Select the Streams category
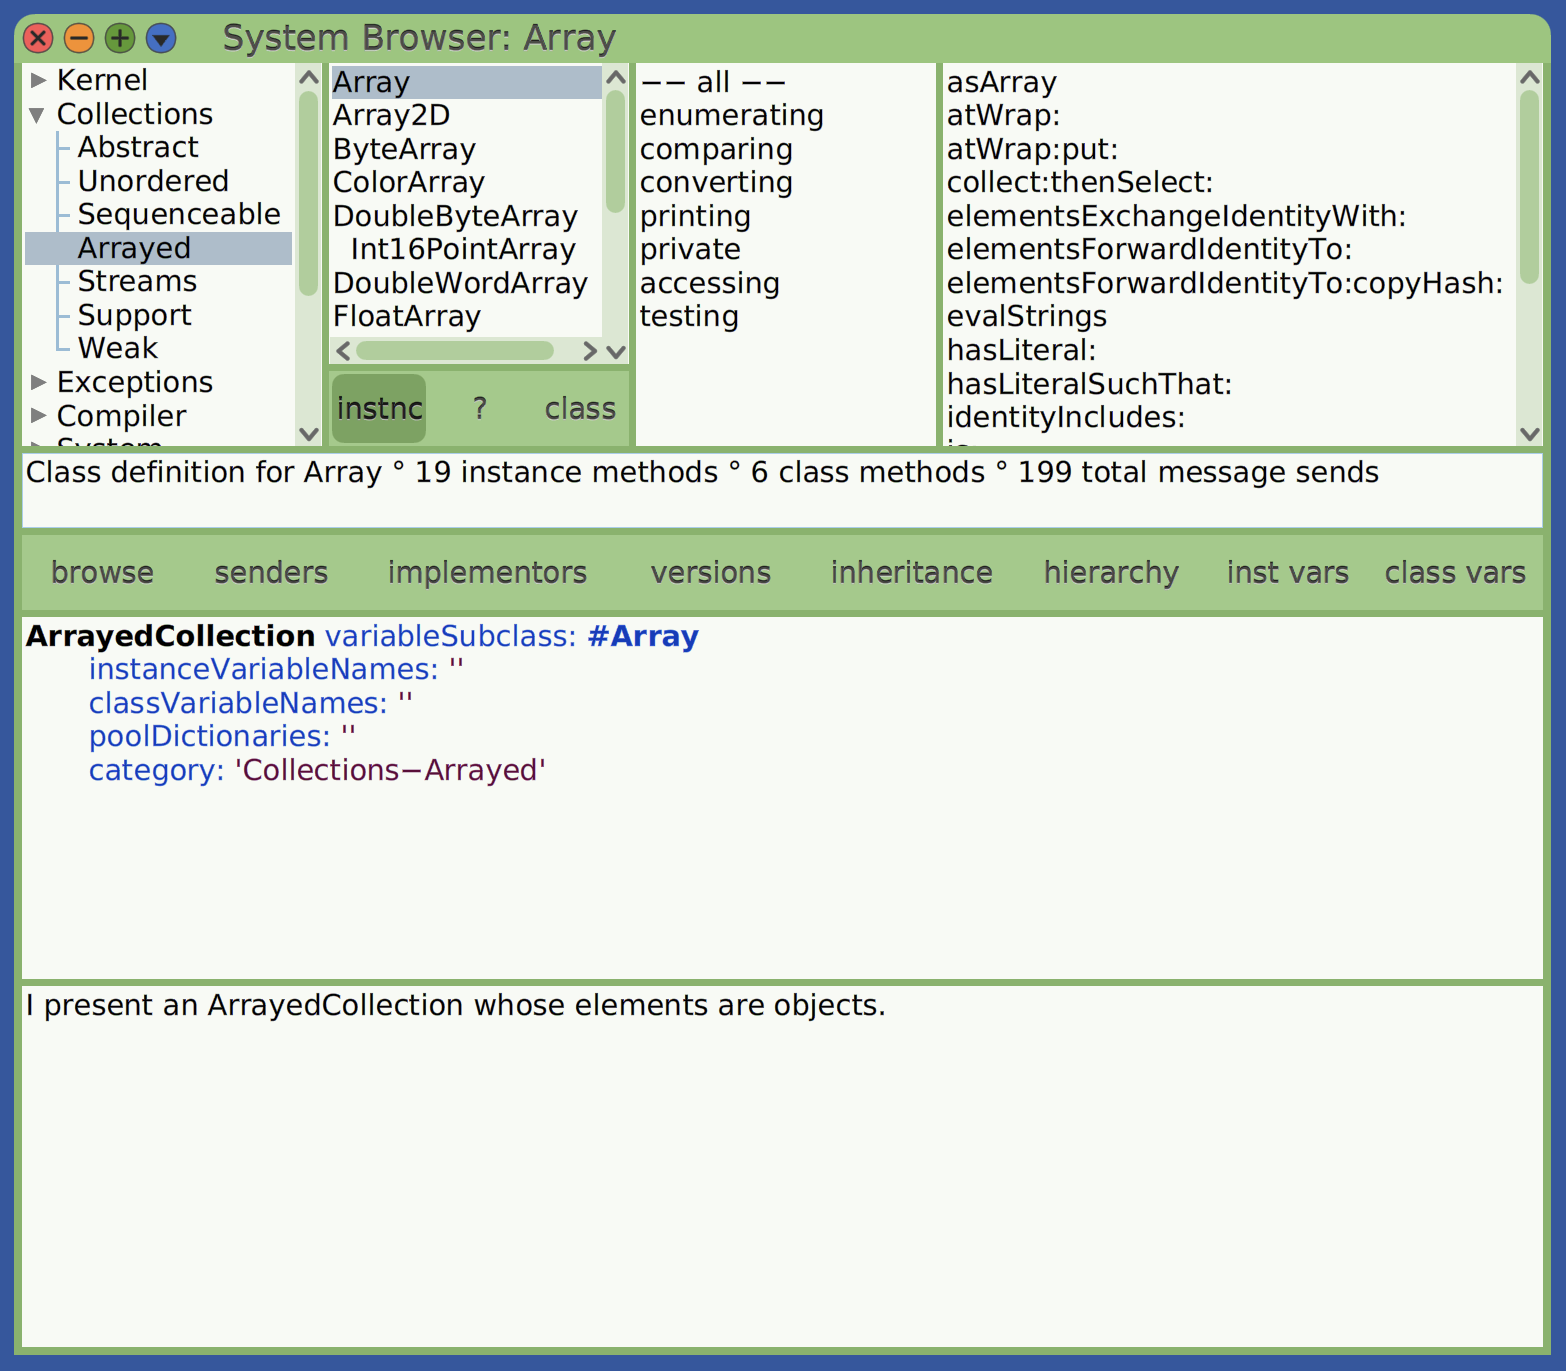The image size is (1566, 1371). pyautogui.click(x=136, y=281)
